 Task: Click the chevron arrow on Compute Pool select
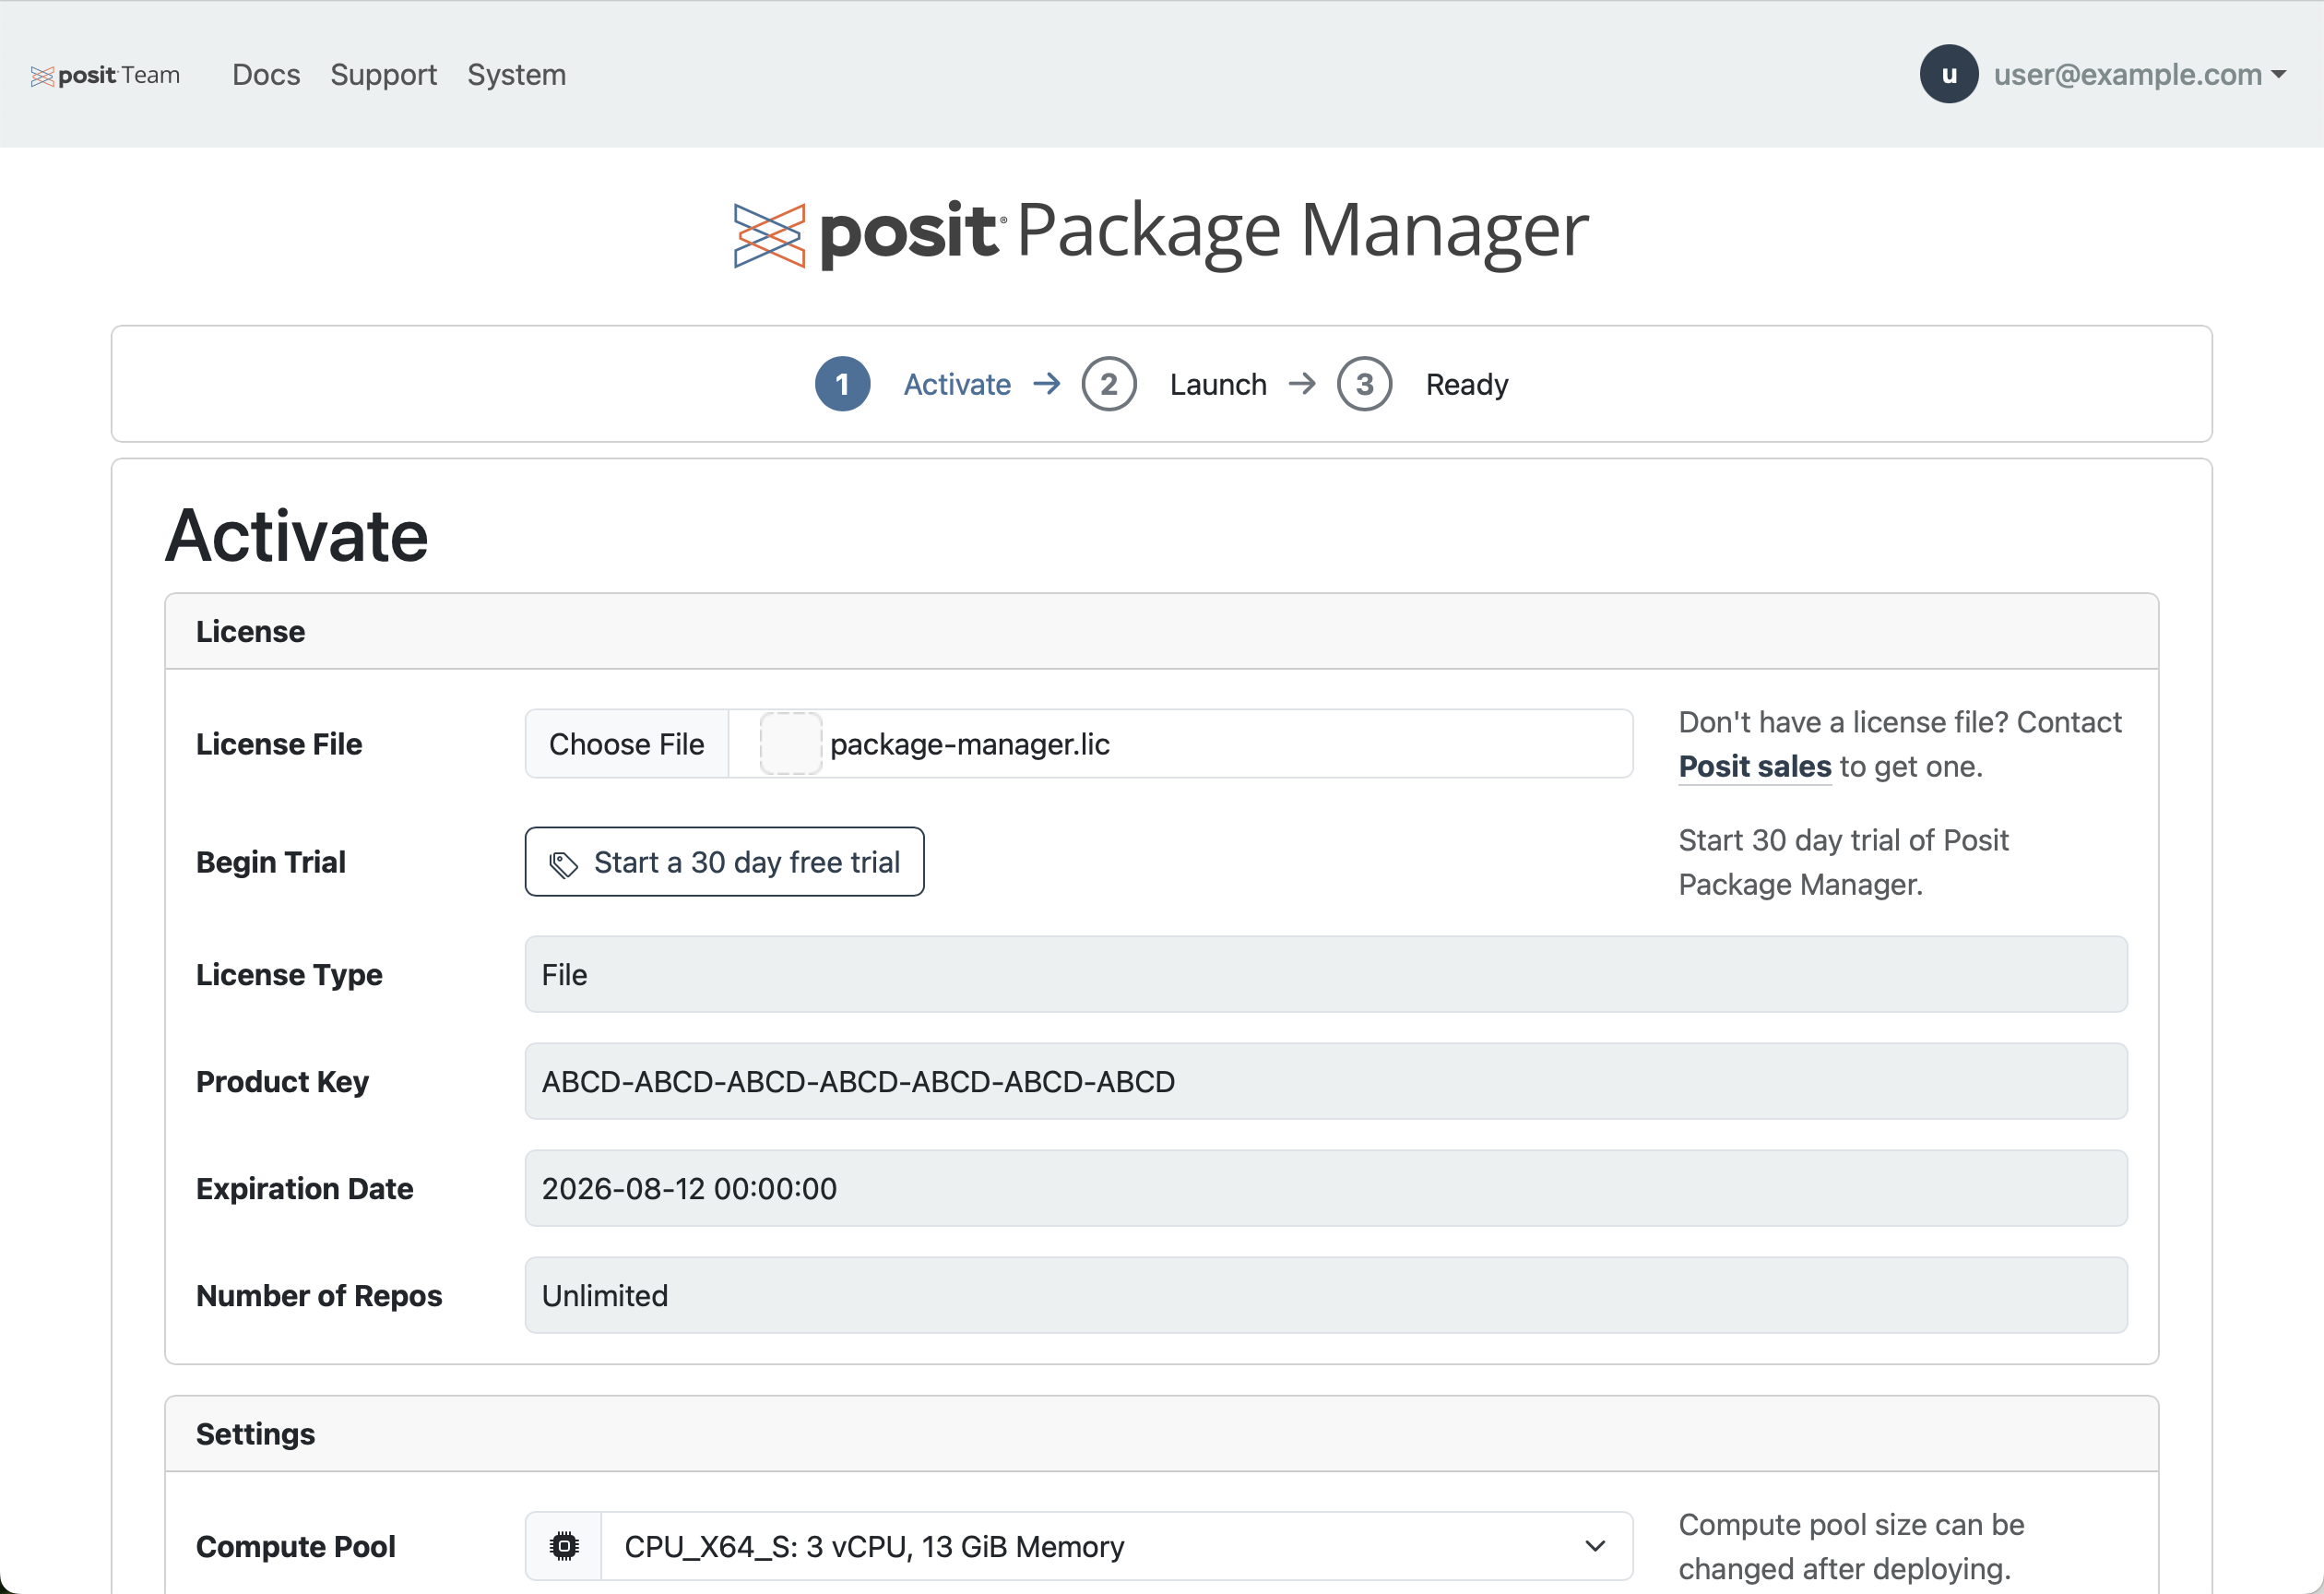[x=1594, y=1546]
